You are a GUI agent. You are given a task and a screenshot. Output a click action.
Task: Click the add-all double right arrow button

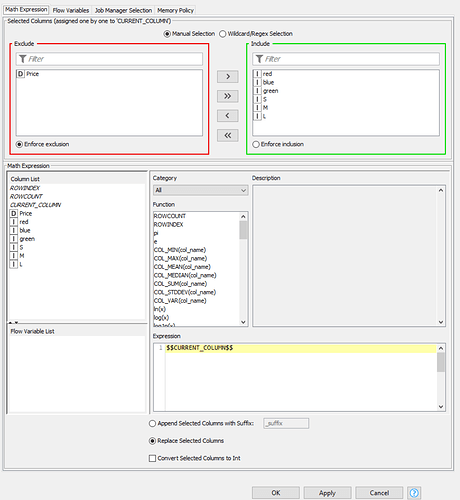(x=228, y=96)
